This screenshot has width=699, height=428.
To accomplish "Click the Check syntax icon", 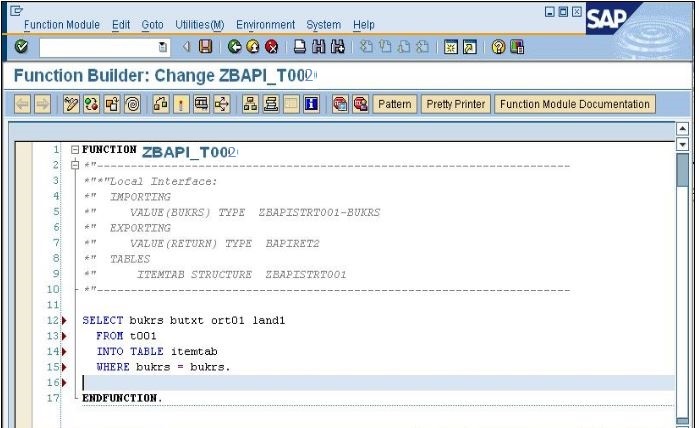I will pos(160,104).
